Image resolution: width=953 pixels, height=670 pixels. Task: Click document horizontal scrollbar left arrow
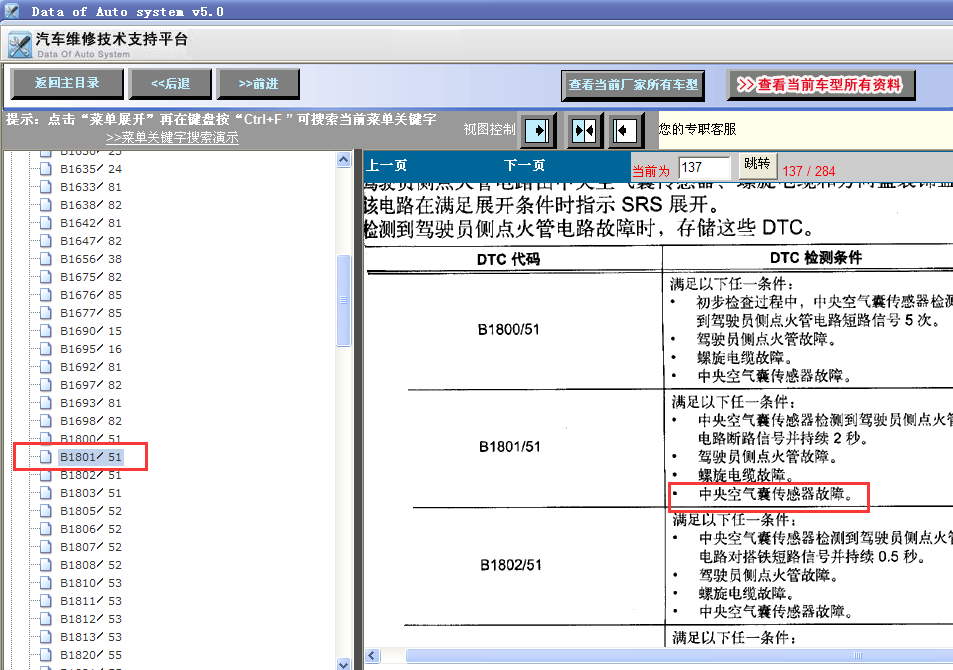click(x=372, y=655)
